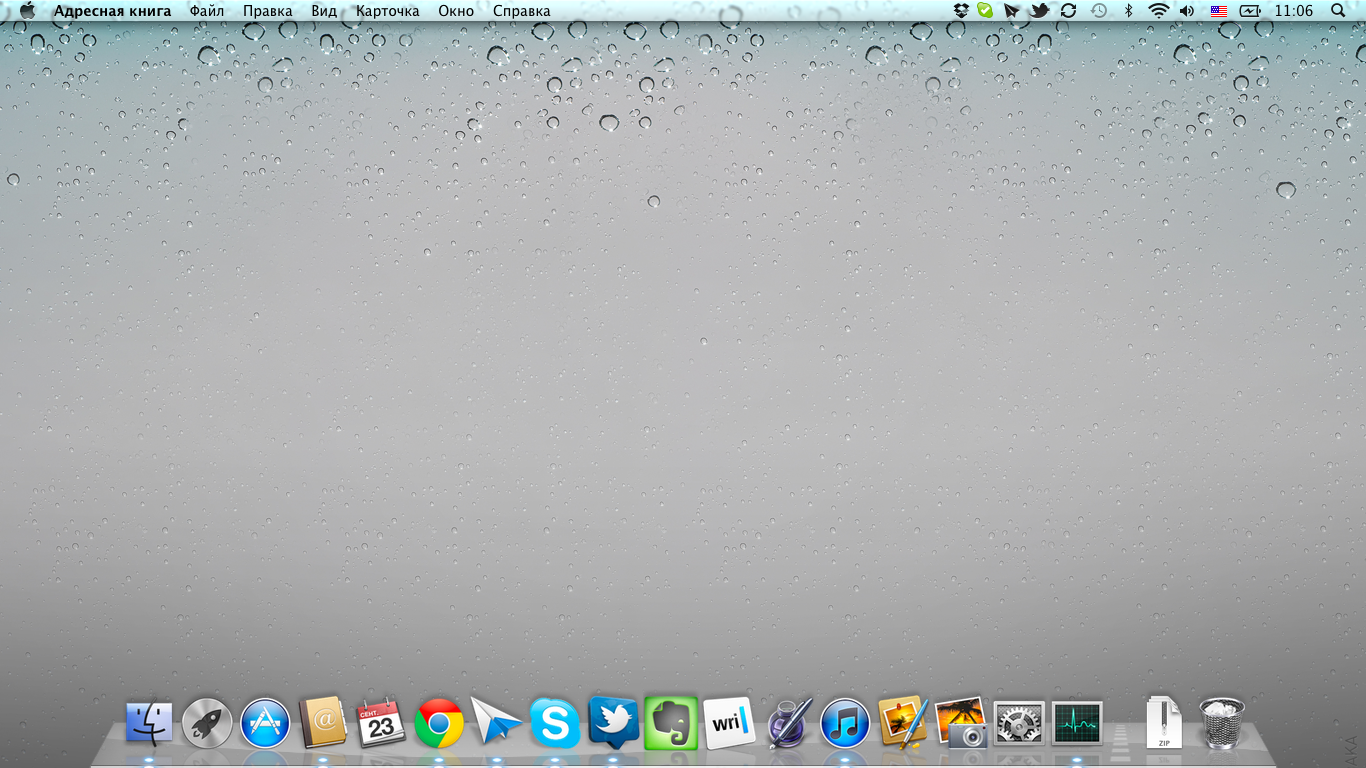Click the Twitter bird menu bar icon
The width and height of the screenshot is (1366, 768).
[1040, 11]
